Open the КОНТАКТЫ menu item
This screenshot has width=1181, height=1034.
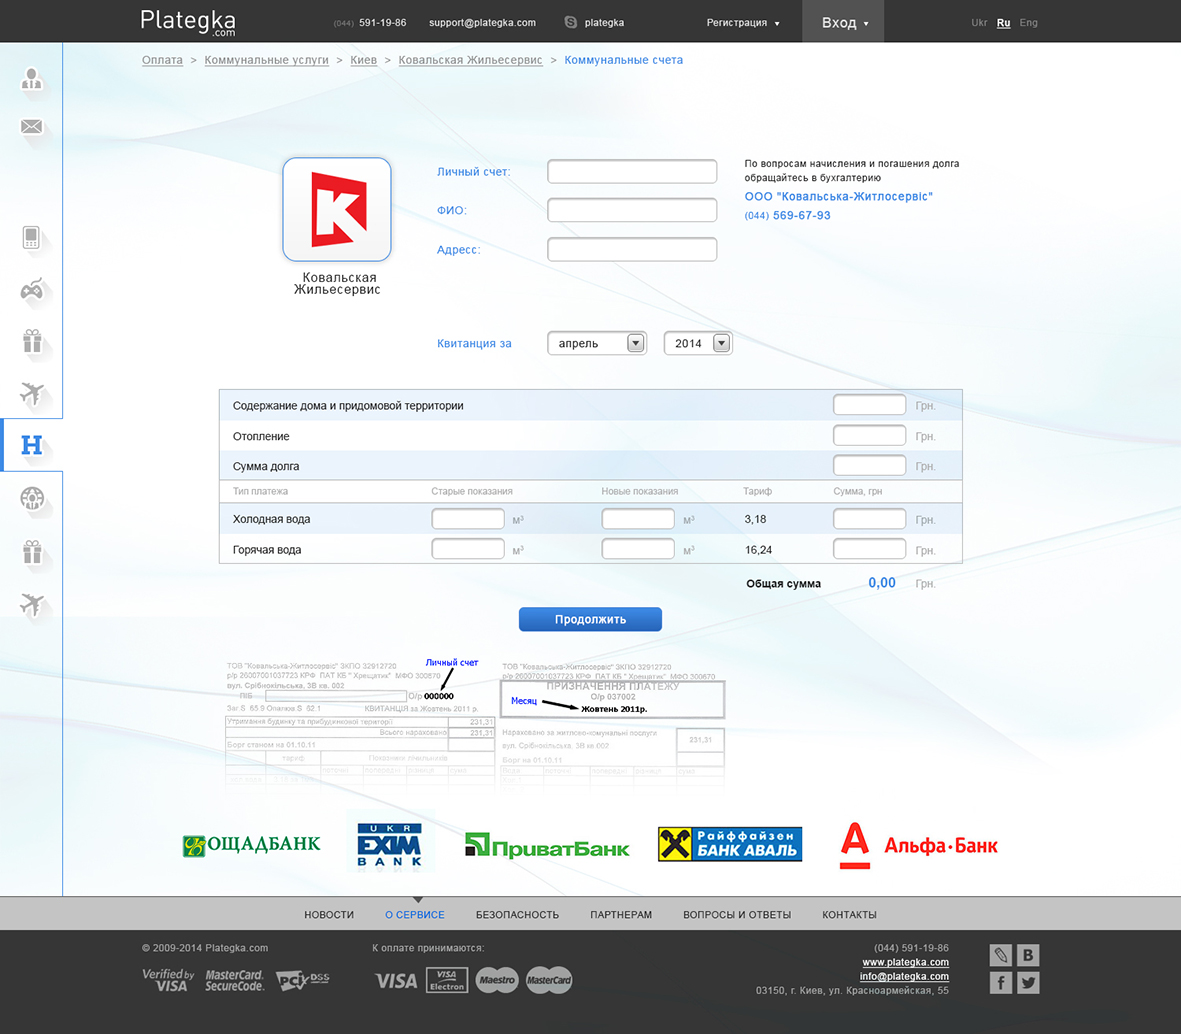849,914
